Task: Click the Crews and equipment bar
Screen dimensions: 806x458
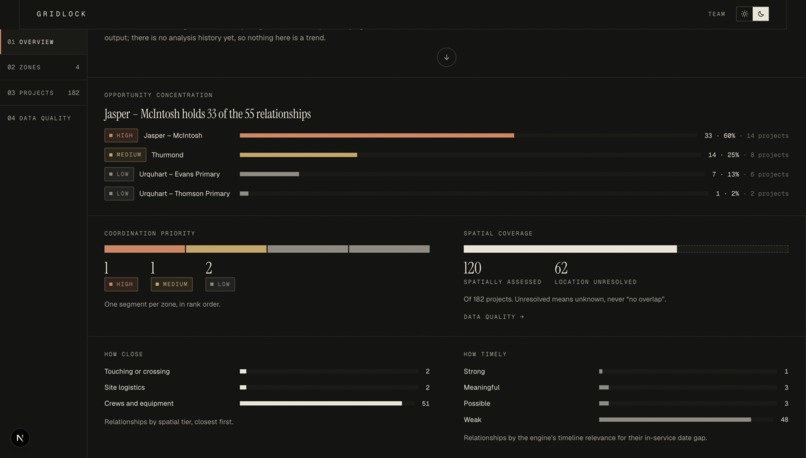Action: point(321,404)
